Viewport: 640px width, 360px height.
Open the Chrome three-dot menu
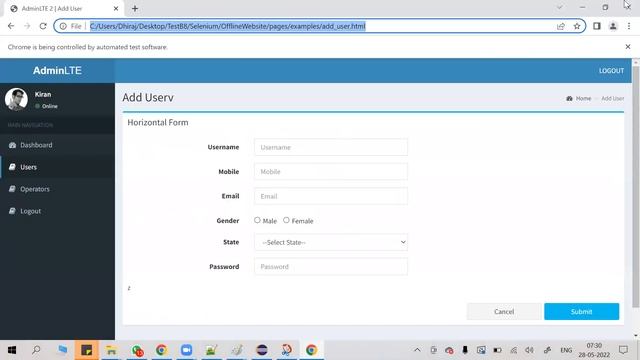629,26
